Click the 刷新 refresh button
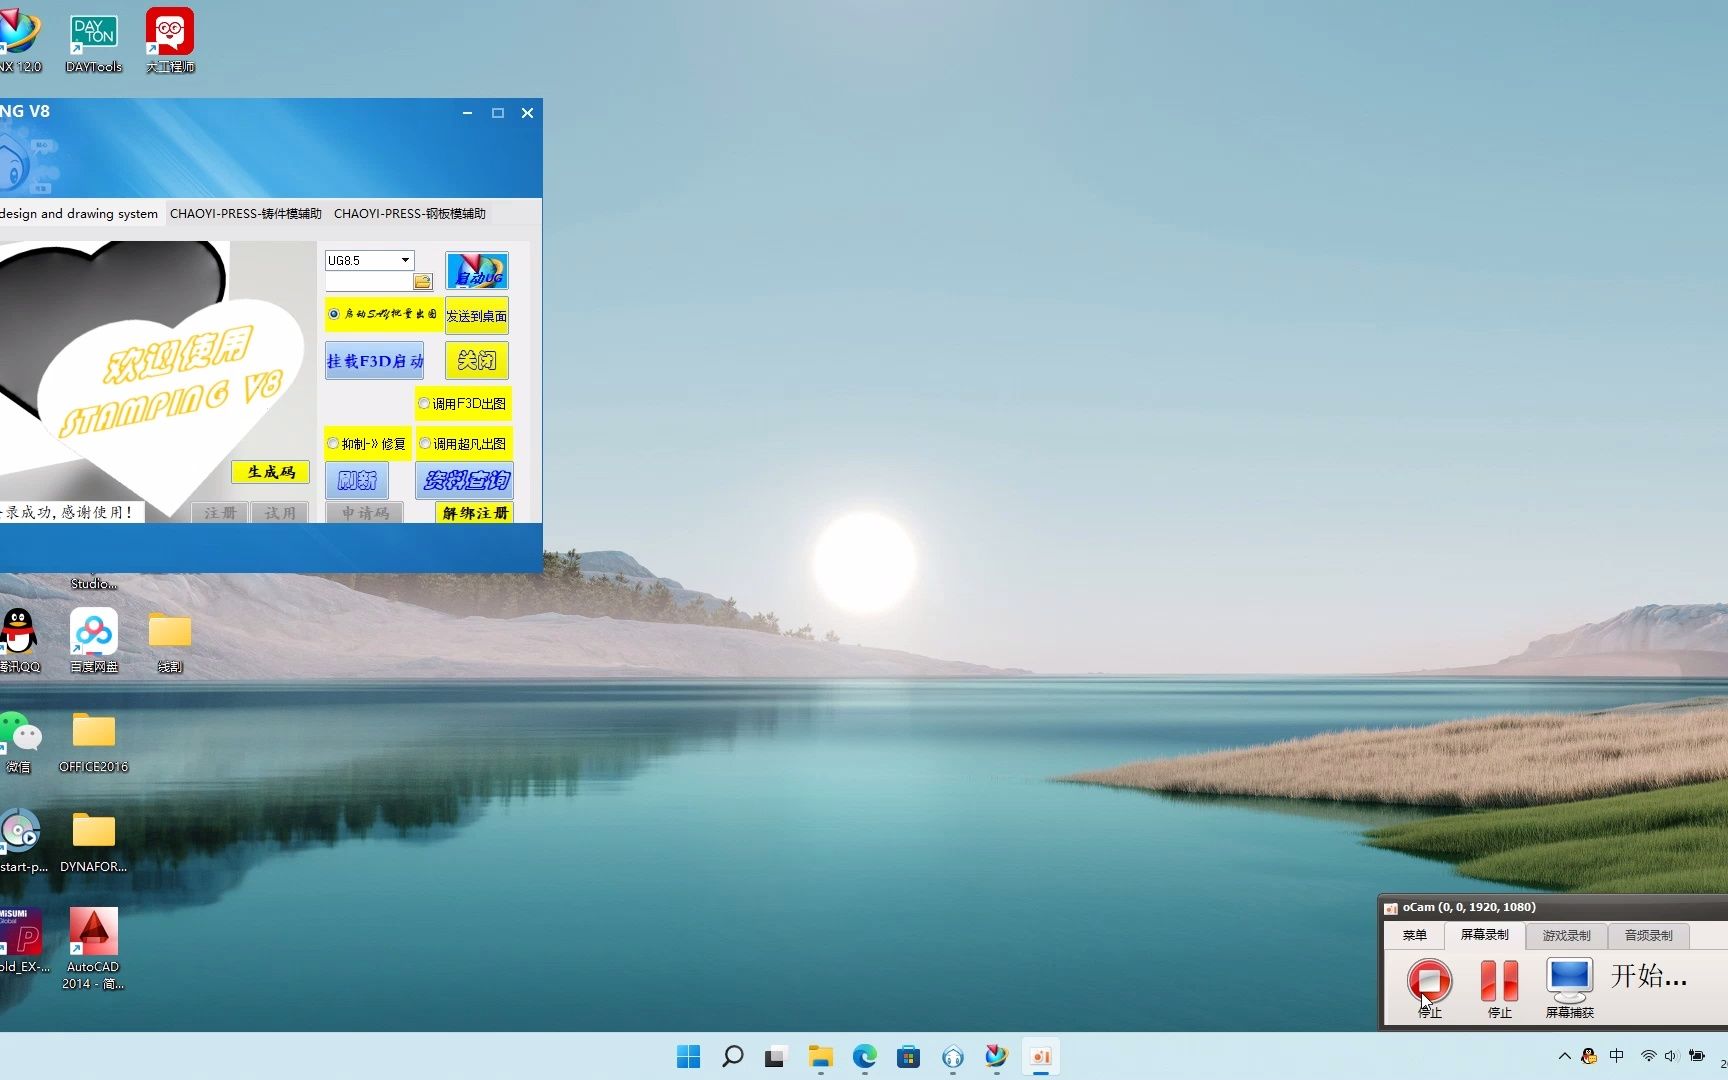1728x1080 pixels. coord(357,481)
